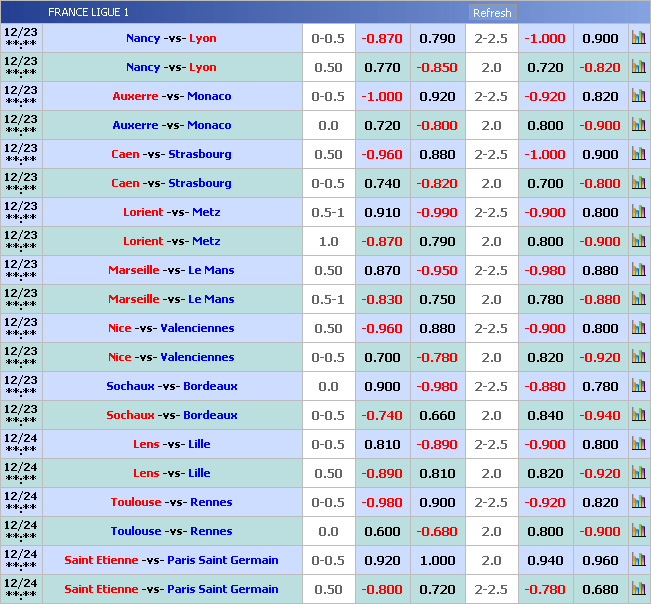Image resolution: width=651 pixels, height=604 pixels.
Task: Click the Refresh button in the header
Action: [x=492, y=13]
